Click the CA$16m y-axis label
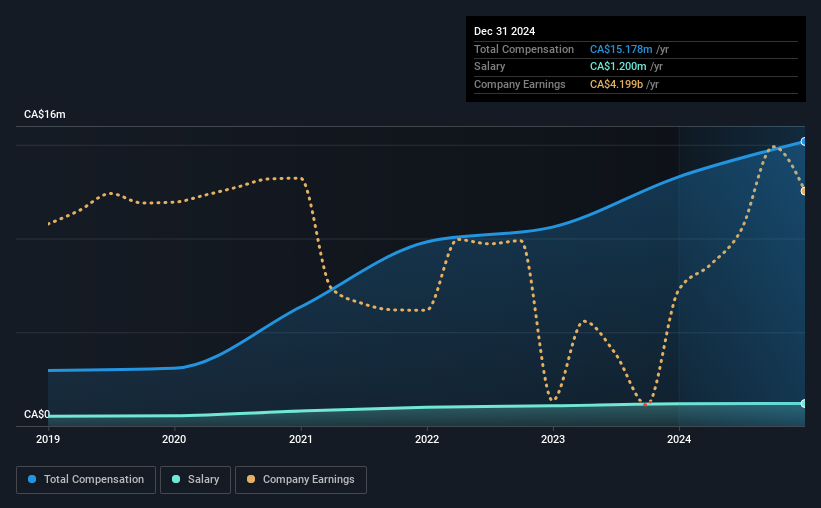Viewport: 821px width, 508px height. point(45,114)
